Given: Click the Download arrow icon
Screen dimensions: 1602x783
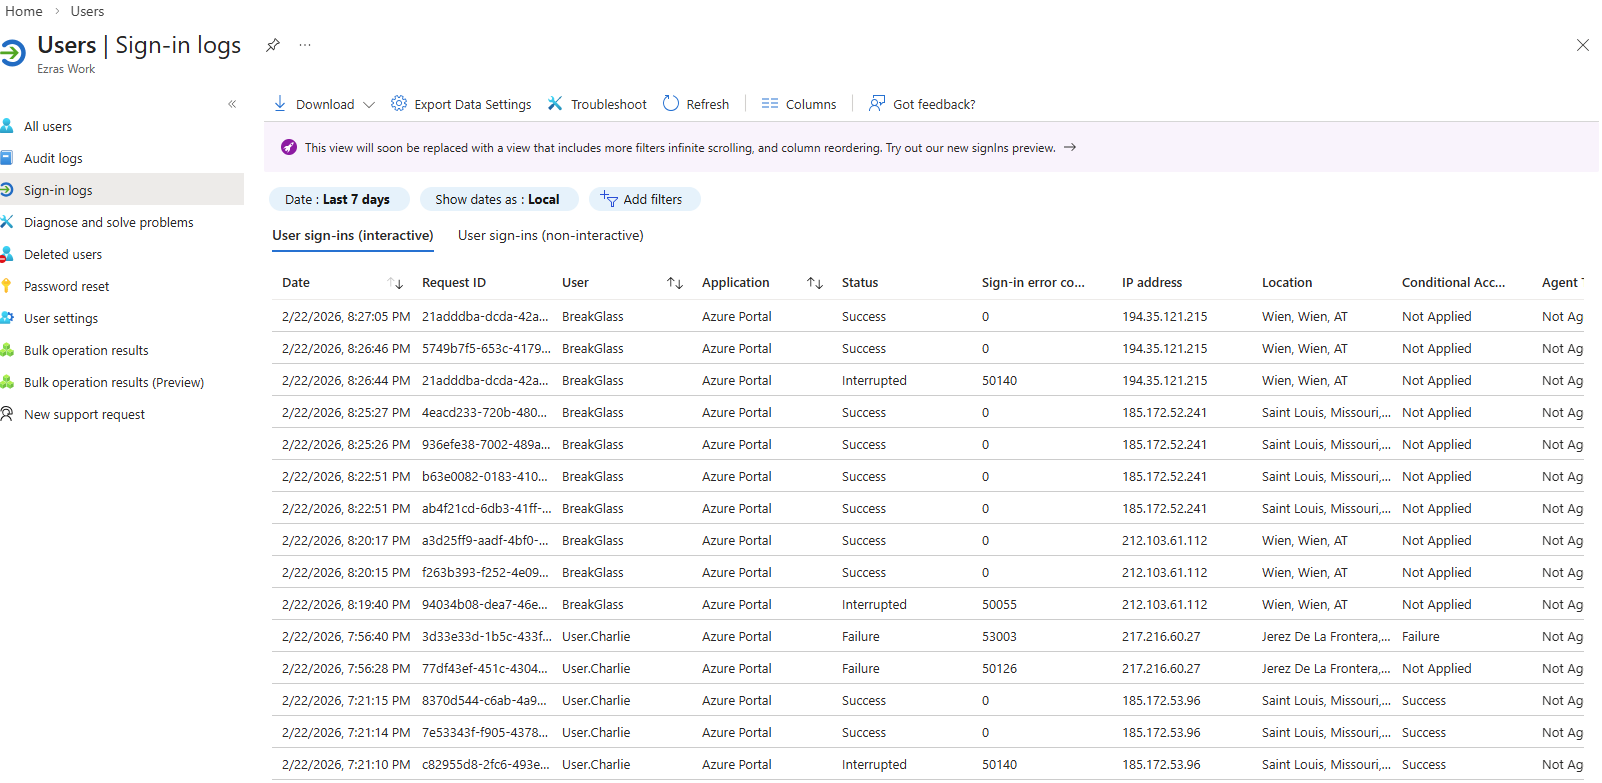Looking at the screenshot, I should click(280, 104).
